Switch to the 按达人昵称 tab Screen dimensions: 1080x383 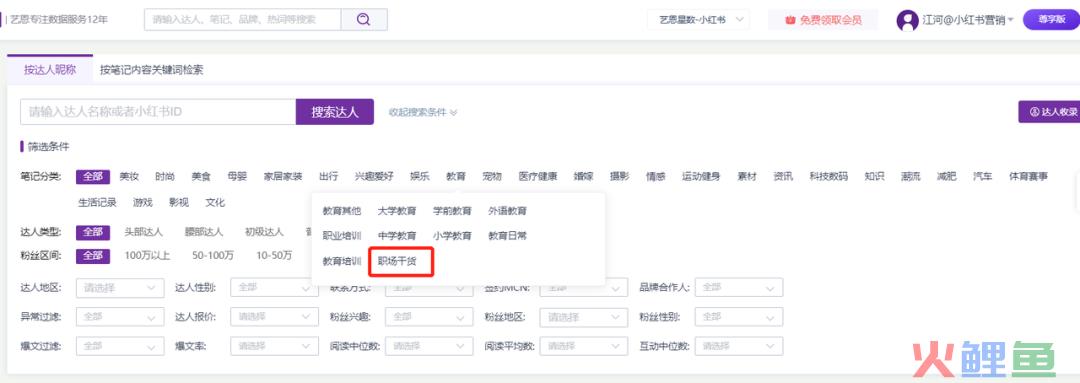coord(50,70)
